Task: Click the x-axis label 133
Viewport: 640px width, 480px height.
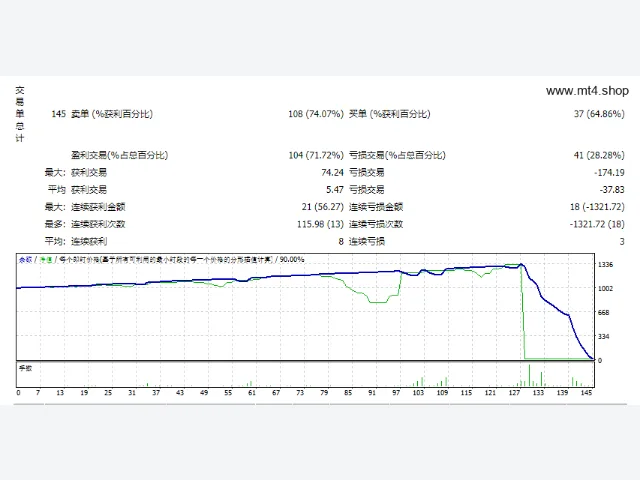Action: (x=538, y=393)
